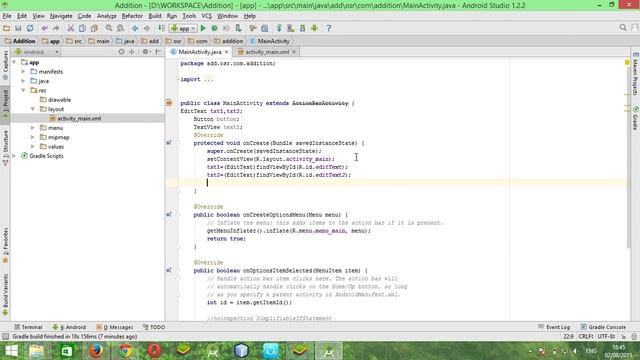This screenshot has height=360, width=640.
Task: Toggle the TODO tool window
Action: click(154, 327)
